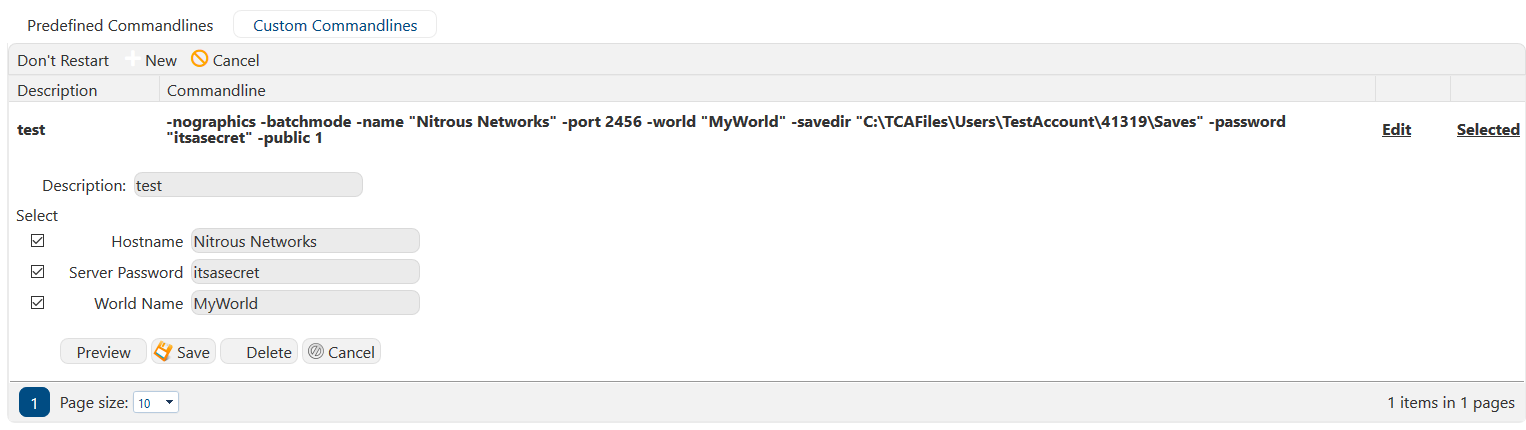Click the Cancel icon beside Delete button
This screenshot has height=430, width=1526.
click(x=316, y=351)
